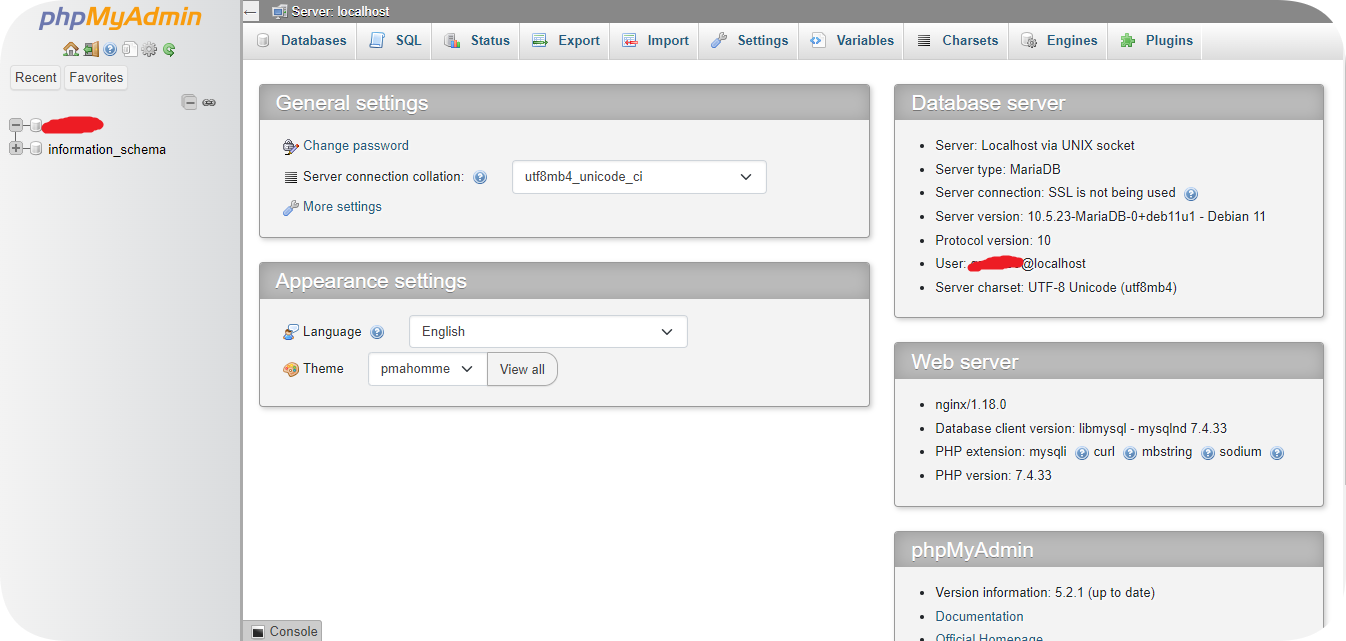Screen dimensions: 1346x641
Task: Click the Log out door icon
Action: 90,49
